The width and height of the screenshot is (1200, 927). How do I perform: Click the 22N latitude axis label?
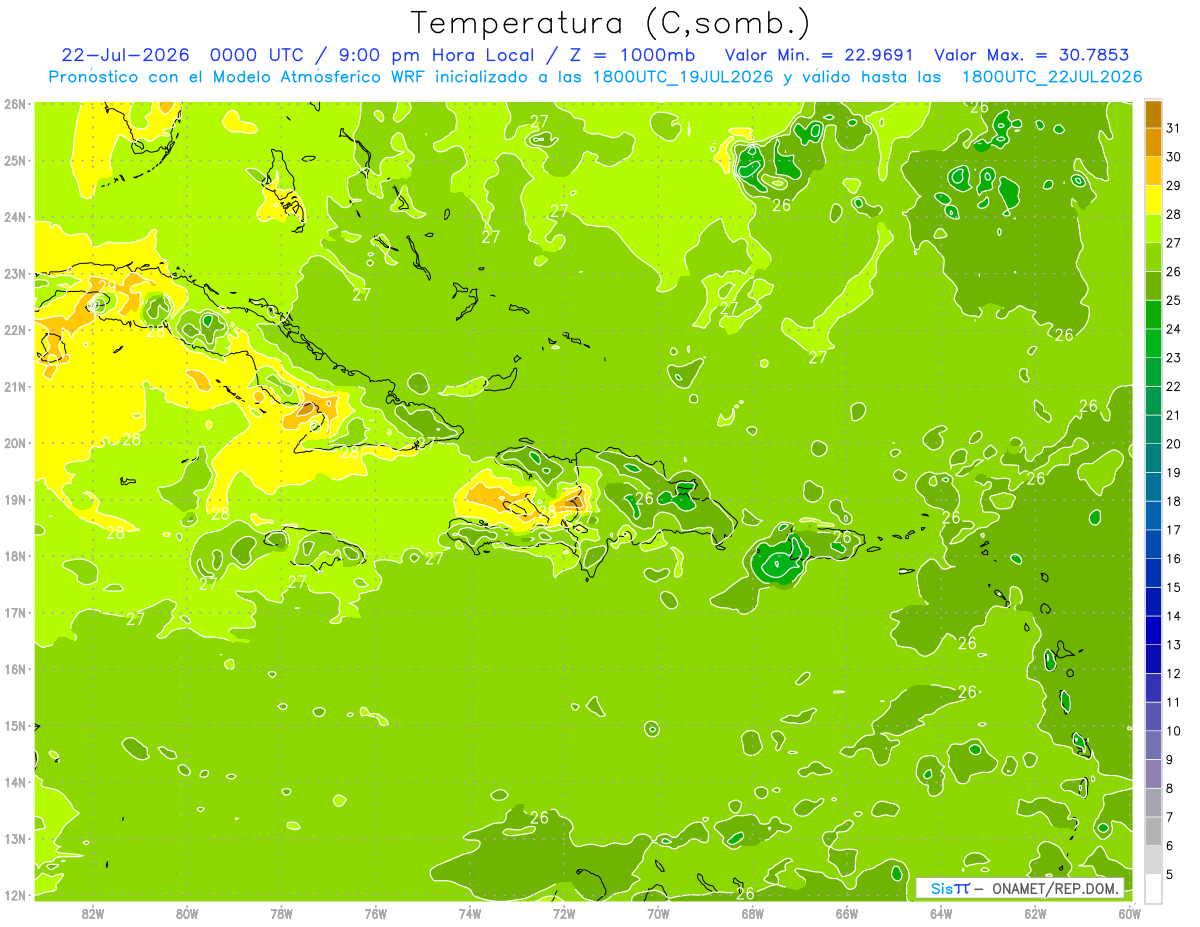[15, 330]
